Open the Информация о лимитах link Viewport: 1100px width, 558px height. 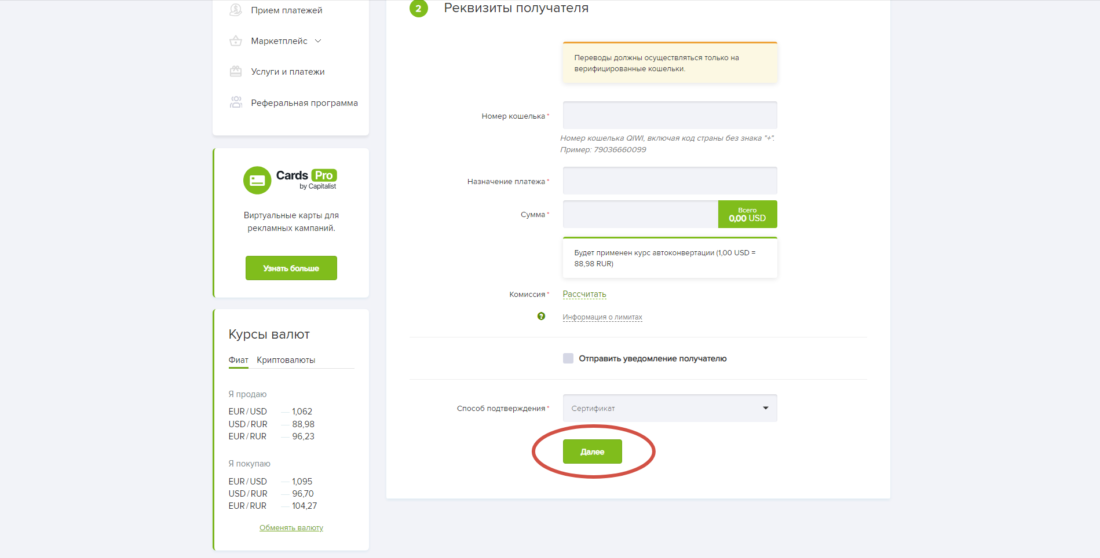[602, 317]
